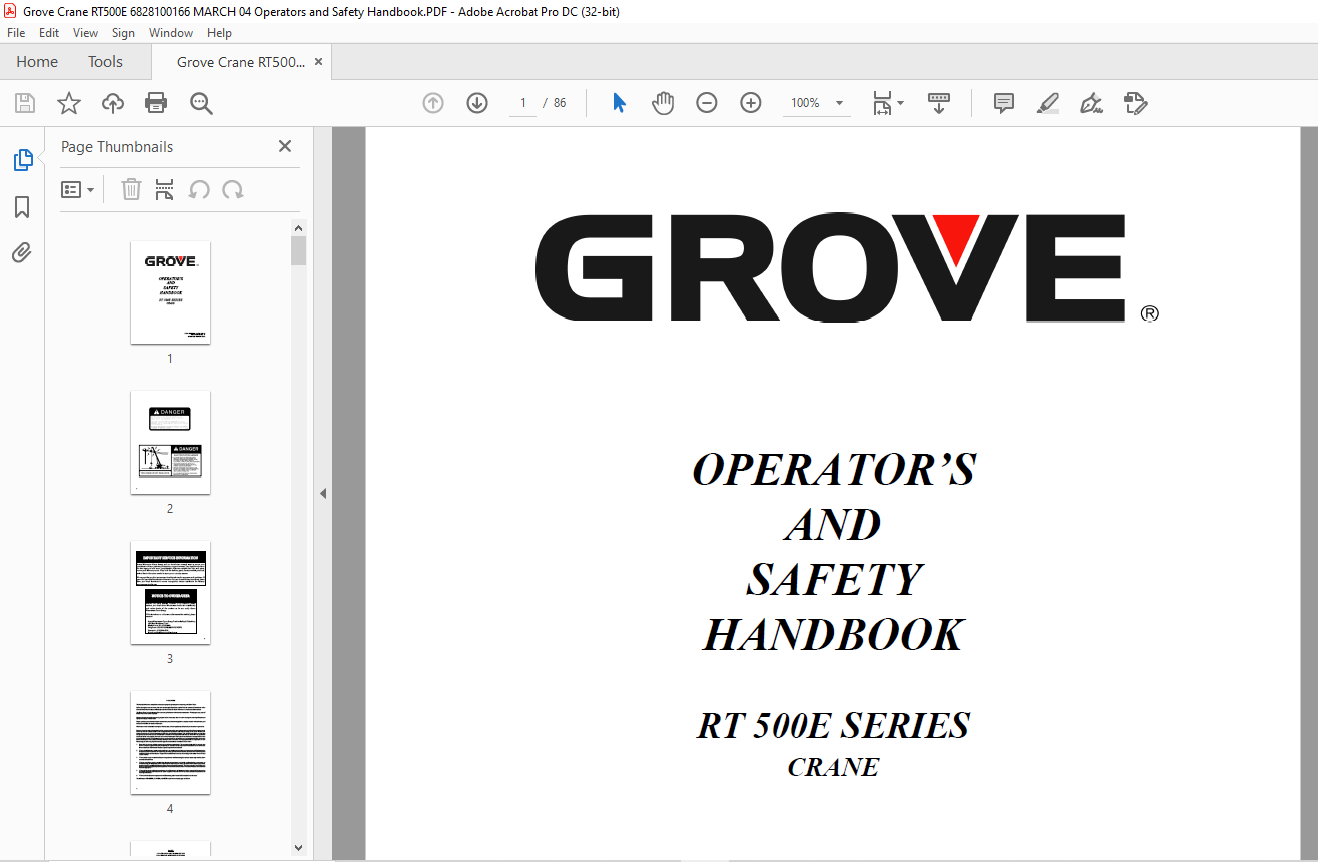Switch to the Home tab

coord(37,62)
